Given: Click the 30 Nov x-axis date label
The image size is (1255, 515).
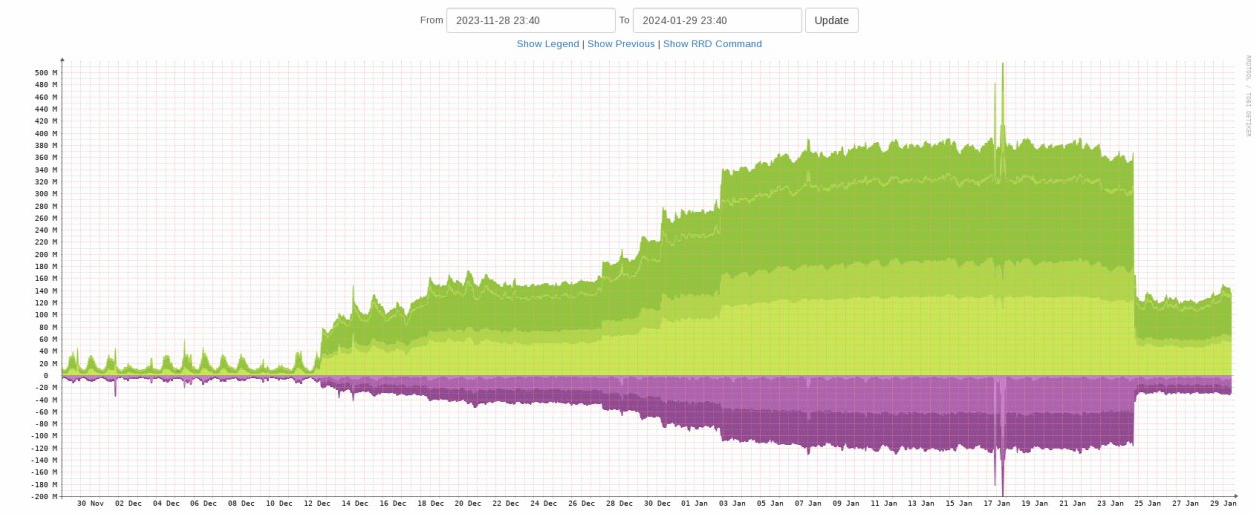Looking at the screenshot, I should 90,504.
